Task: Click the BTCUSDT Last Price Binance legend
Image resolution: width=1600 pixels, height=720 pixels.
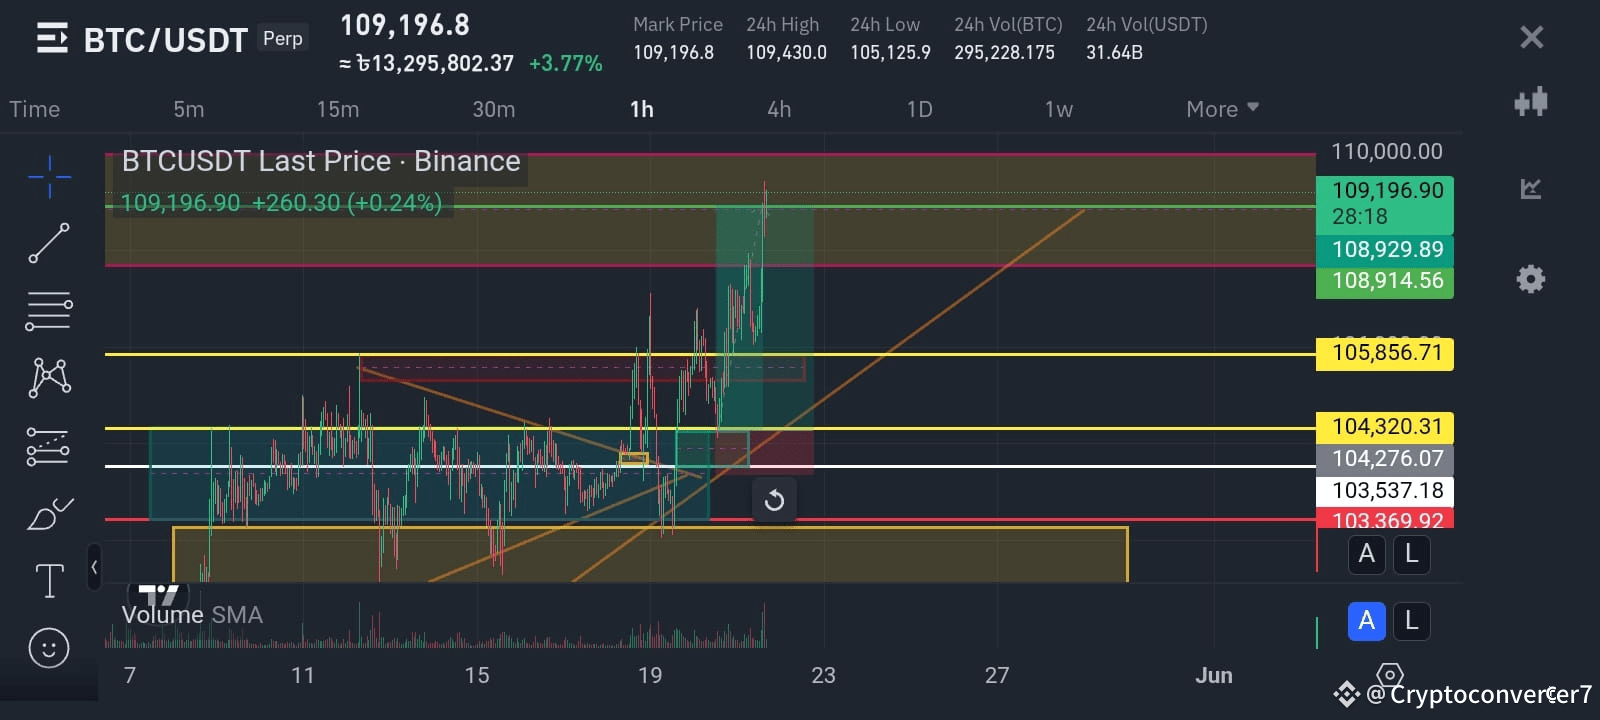Action: [x=321, y=161]
